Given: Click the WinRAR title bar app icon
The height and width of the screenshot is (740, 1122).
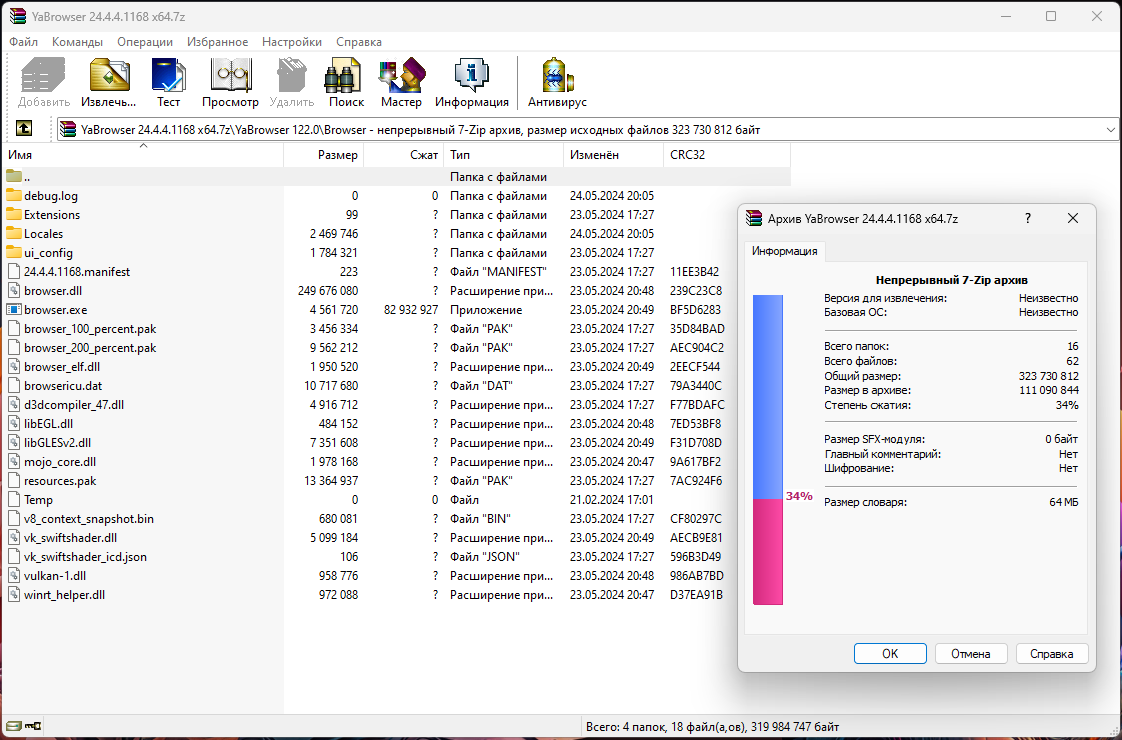Looking at the screenshot, I should pos(18,16).
